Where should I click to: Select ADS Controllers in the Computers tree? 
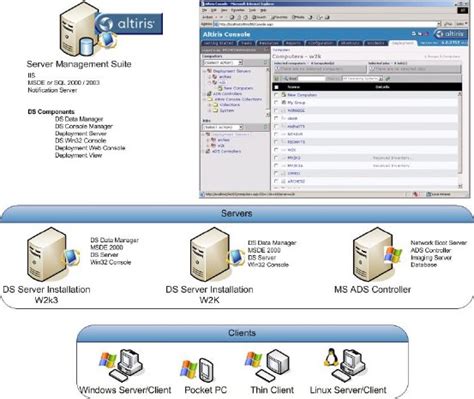(227, 94)
